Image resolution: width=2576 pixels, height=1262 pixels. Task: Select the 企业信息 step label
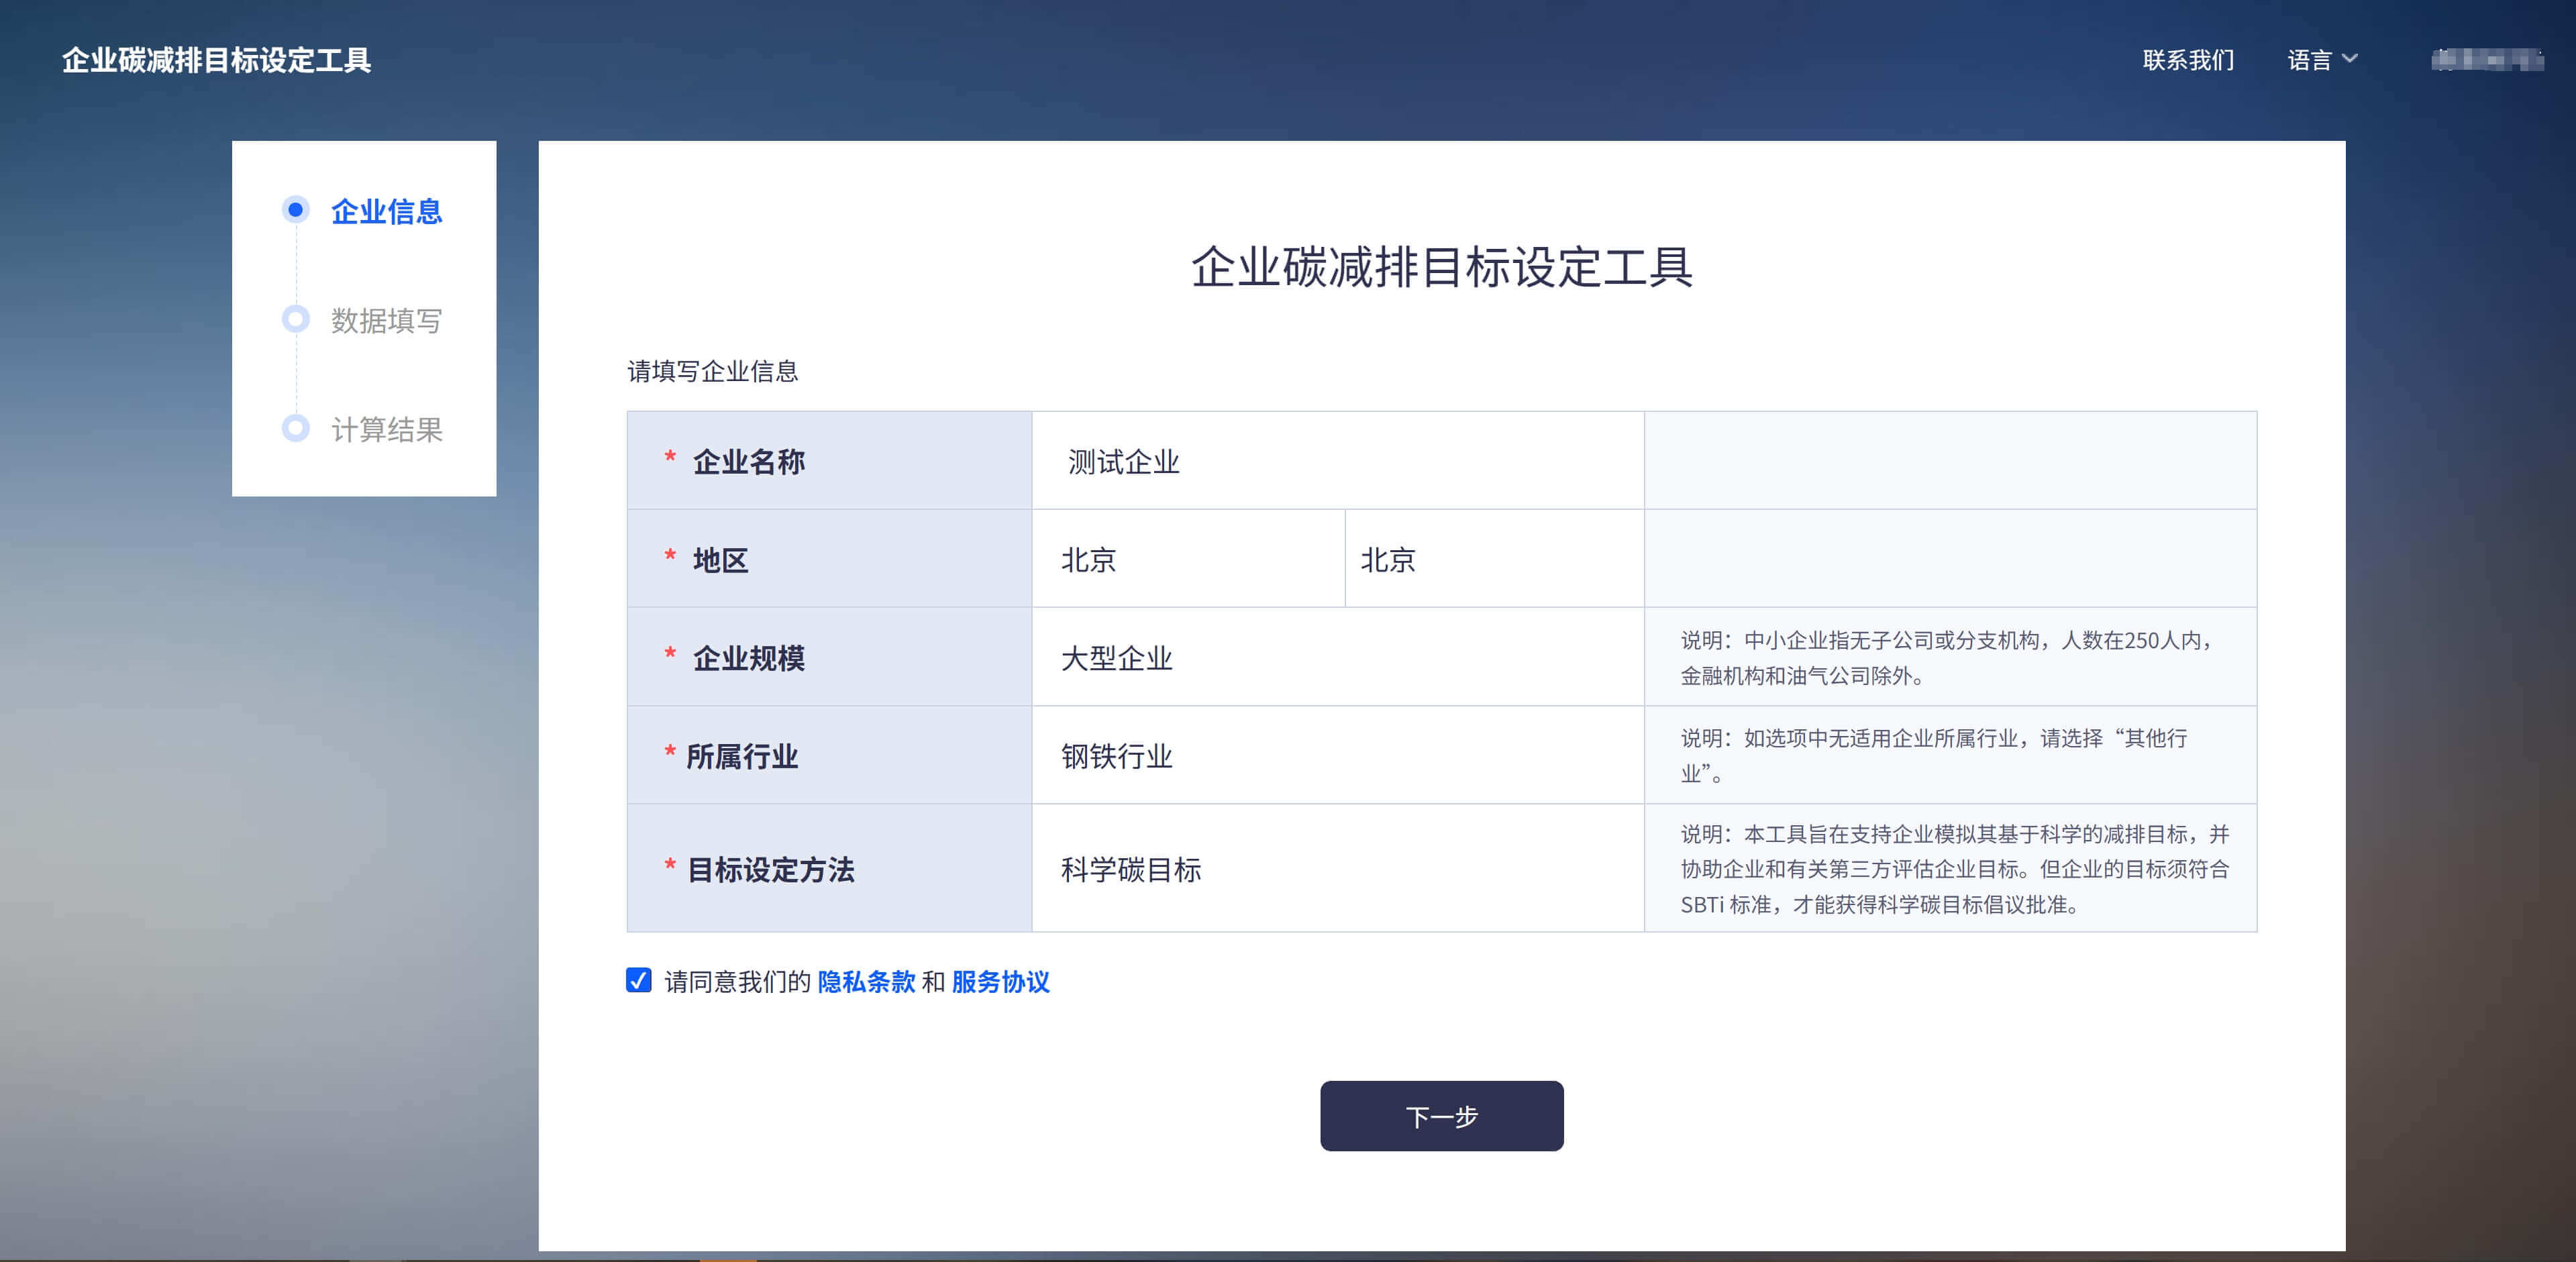(x=387, y=211)
